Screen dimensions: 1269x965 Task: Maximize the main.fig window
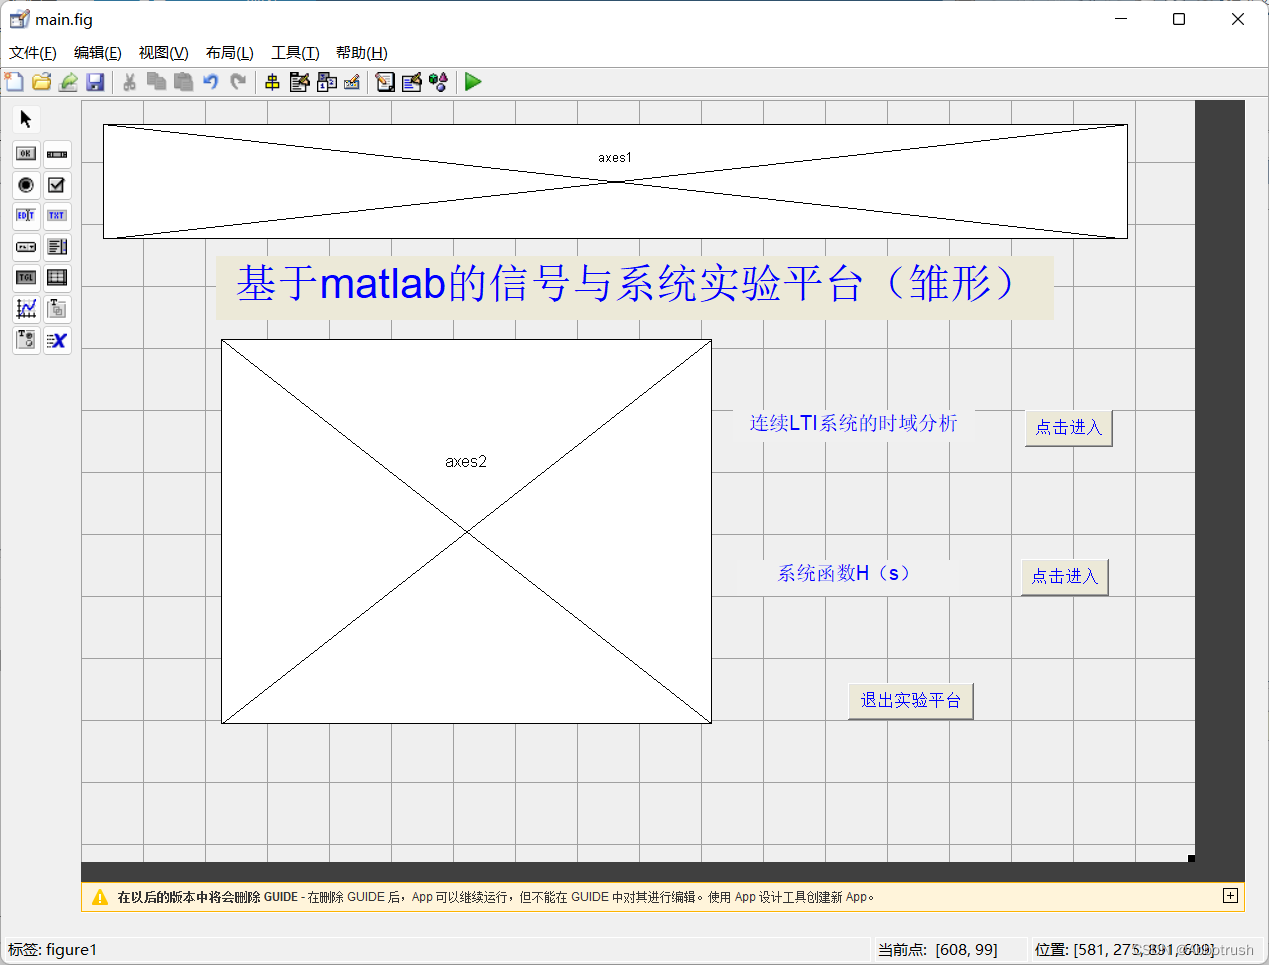[x=1179, y=19]
